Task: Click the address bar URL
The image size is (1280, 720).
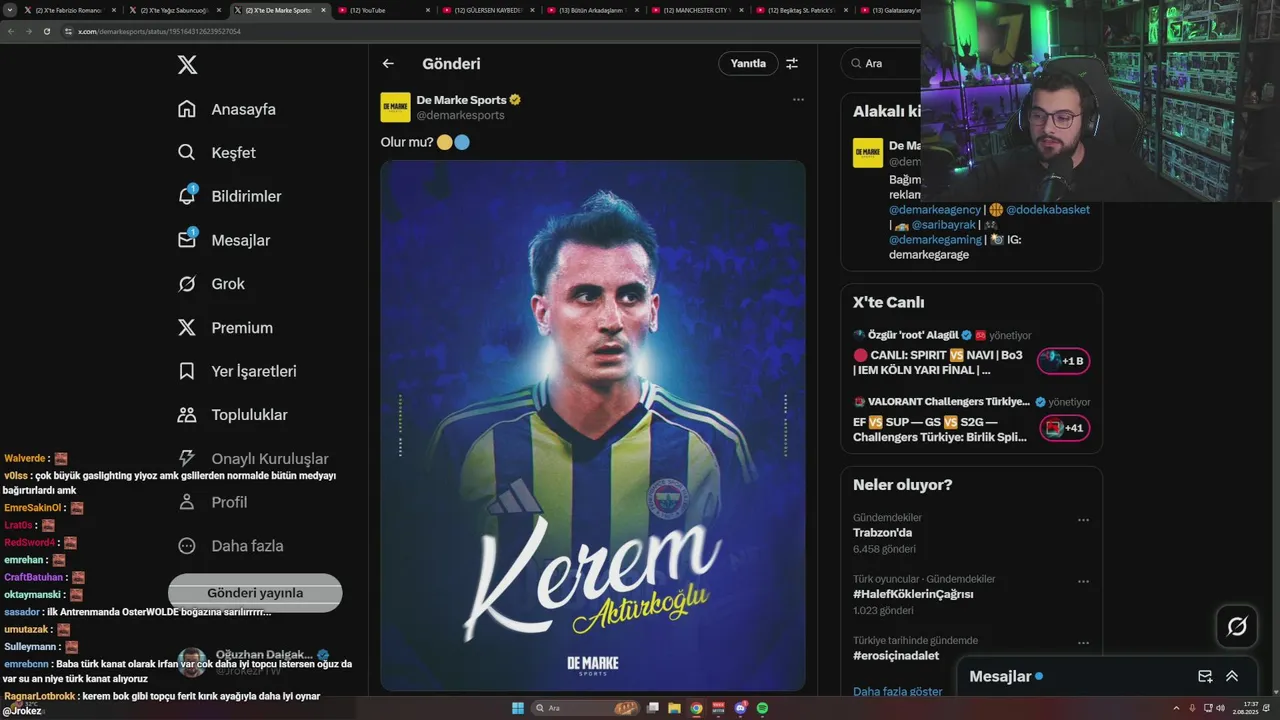Action: click(159, 31)
